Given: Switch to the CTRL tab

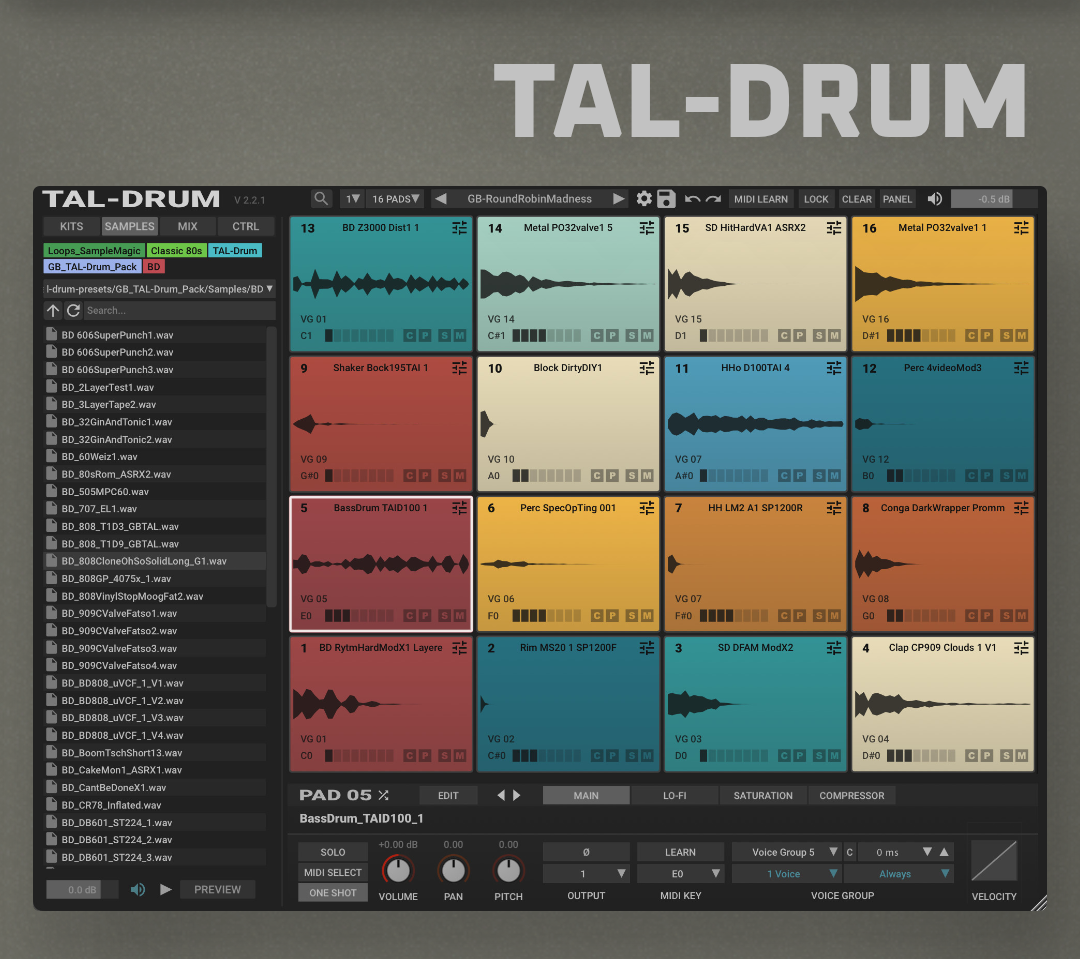Looking at the screenshot, I should [246, 226].
